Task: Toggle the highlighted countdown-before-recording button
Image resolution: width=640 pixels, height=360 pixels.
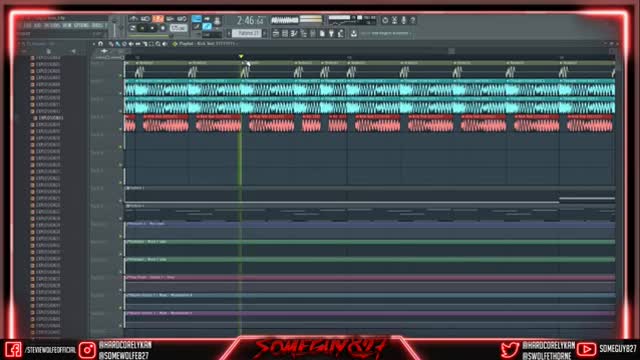Action: point(158,19)
